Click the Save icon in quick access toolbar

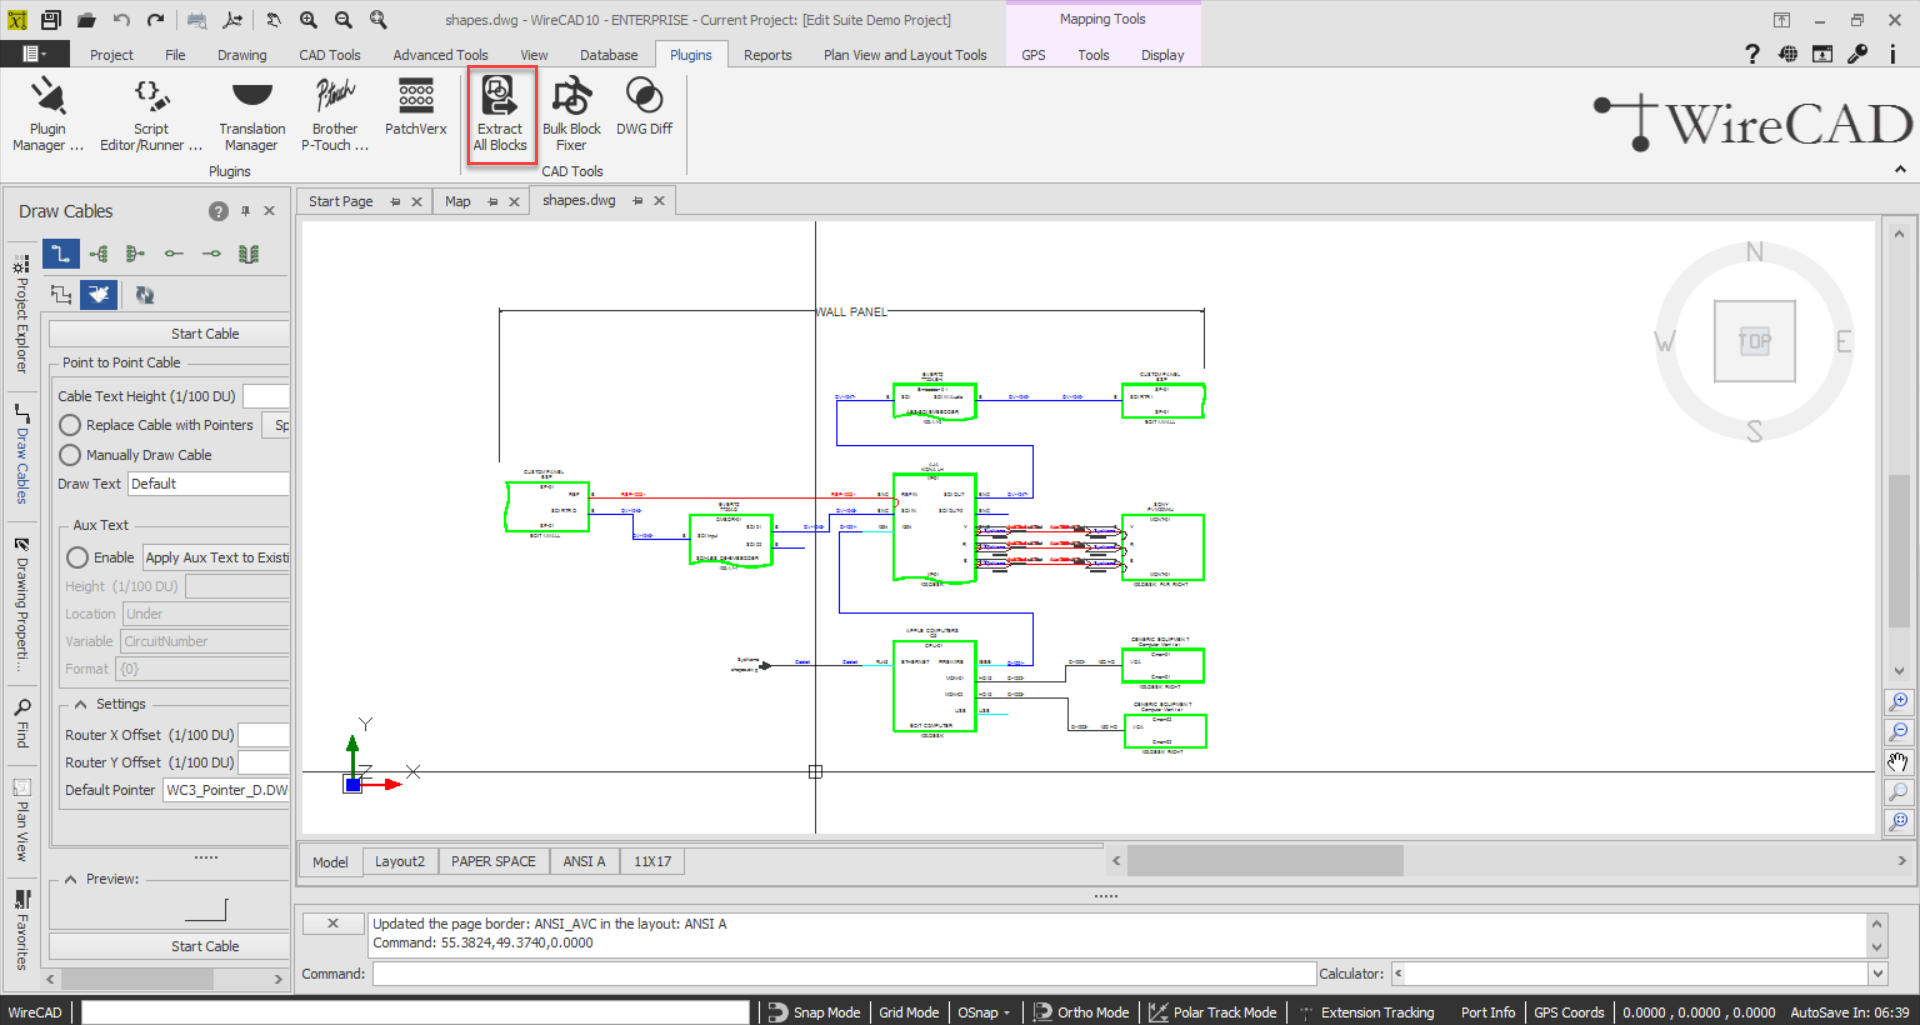coord(51,19)
